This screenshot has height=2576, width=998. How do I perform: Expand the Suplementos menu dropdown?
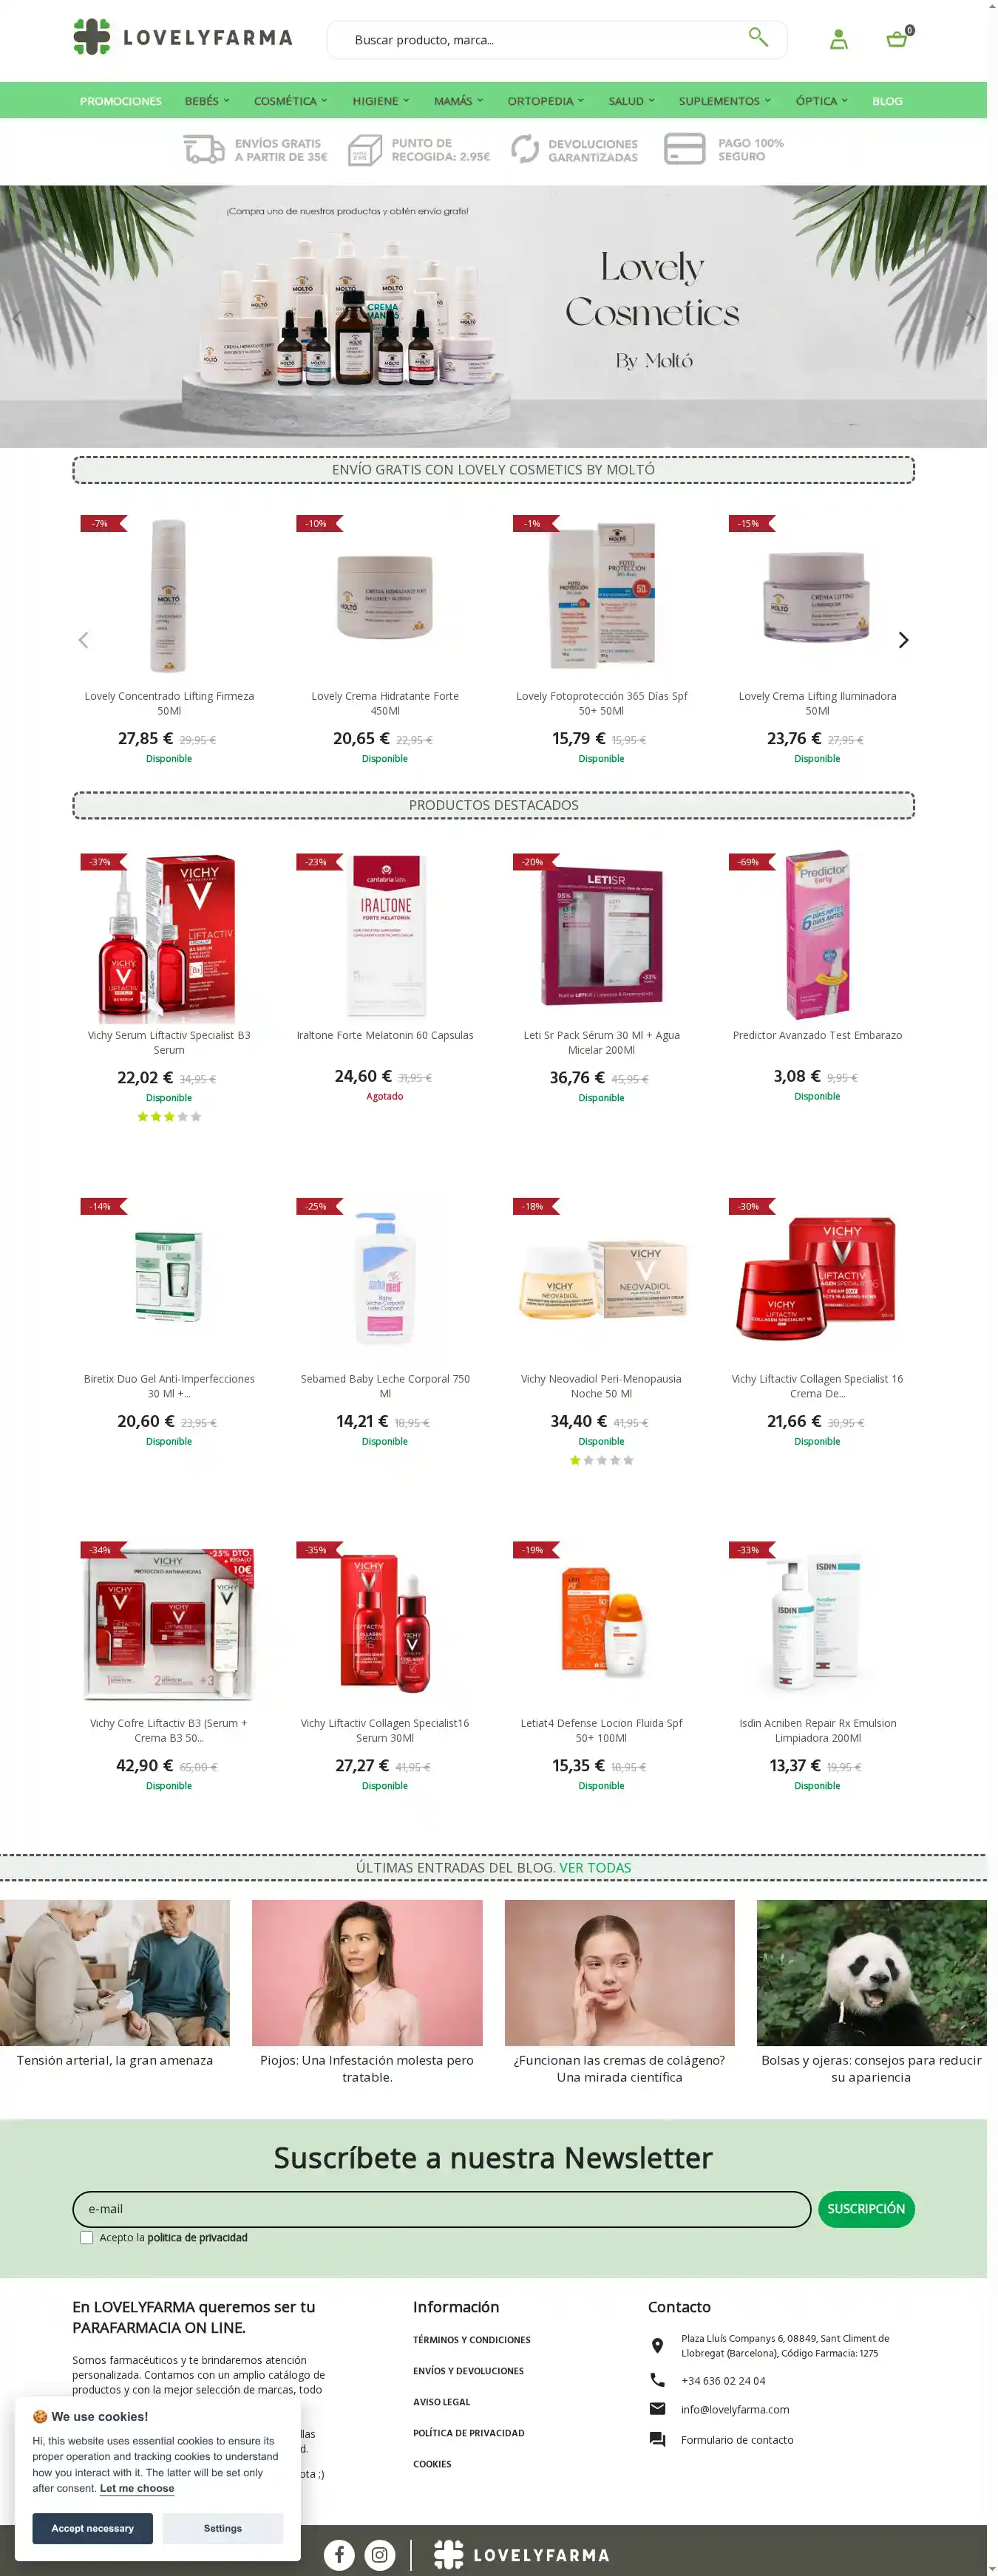(x=724, y=101)
